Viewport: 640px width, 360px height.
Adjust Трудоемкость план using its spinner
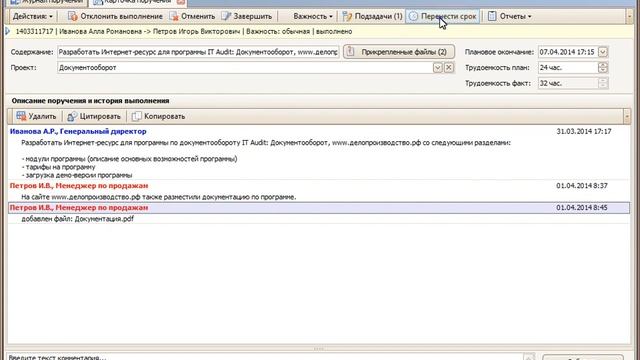click(x=603, y=68)
